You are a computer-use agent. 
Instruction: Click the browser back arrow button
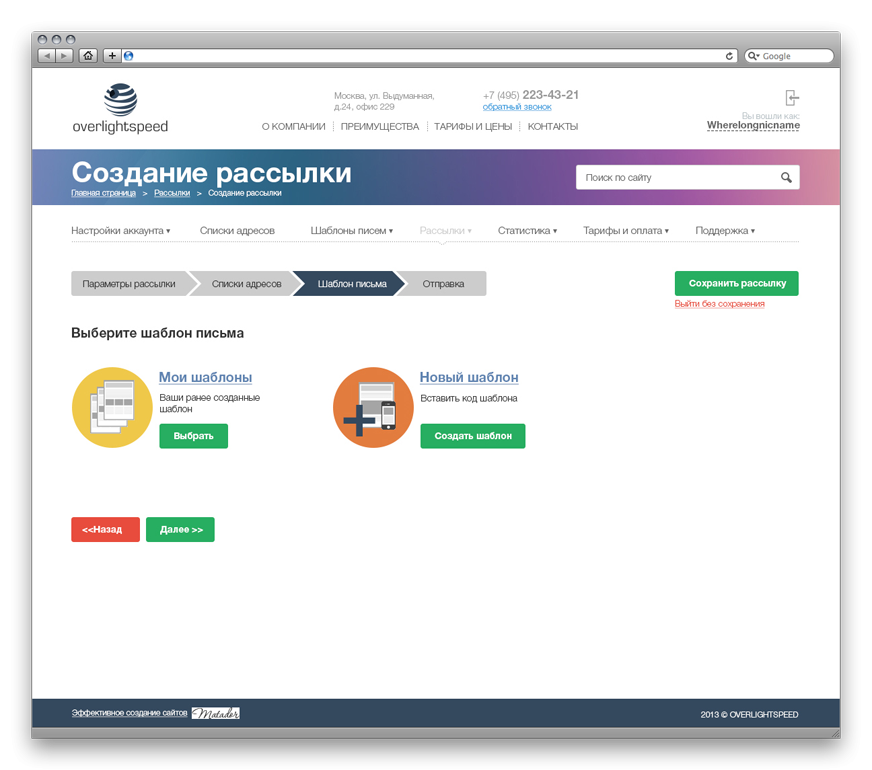click(47, 56)
